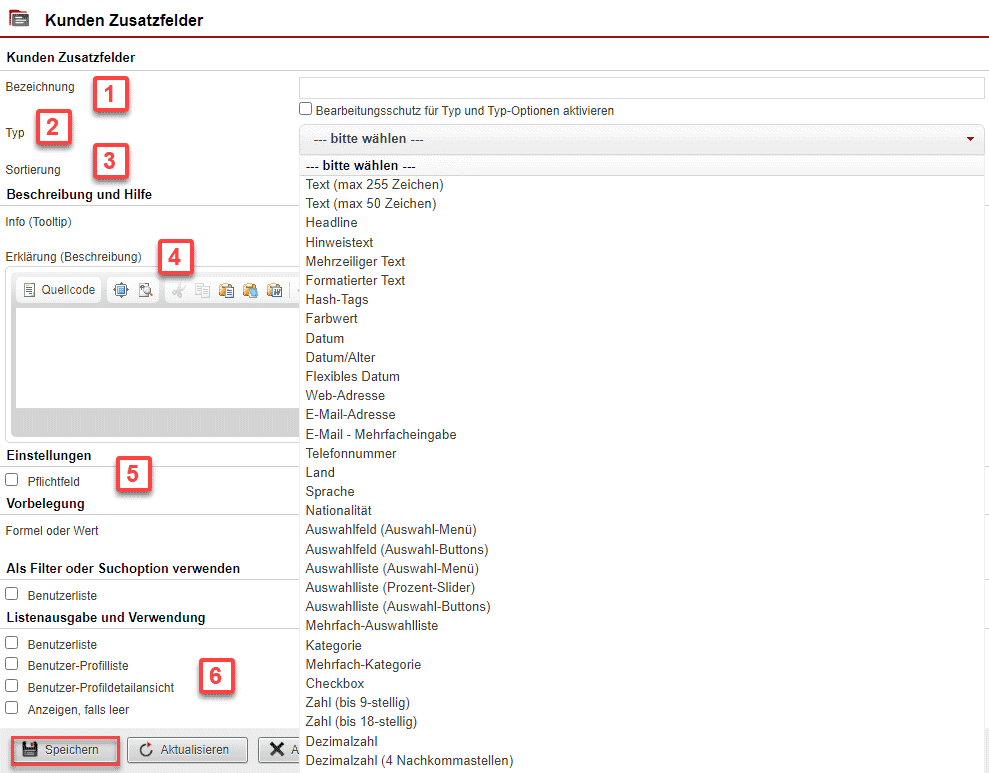989x773 pixels.
Task: Click the paste clipboard icon
Action: tap(226, 290)
